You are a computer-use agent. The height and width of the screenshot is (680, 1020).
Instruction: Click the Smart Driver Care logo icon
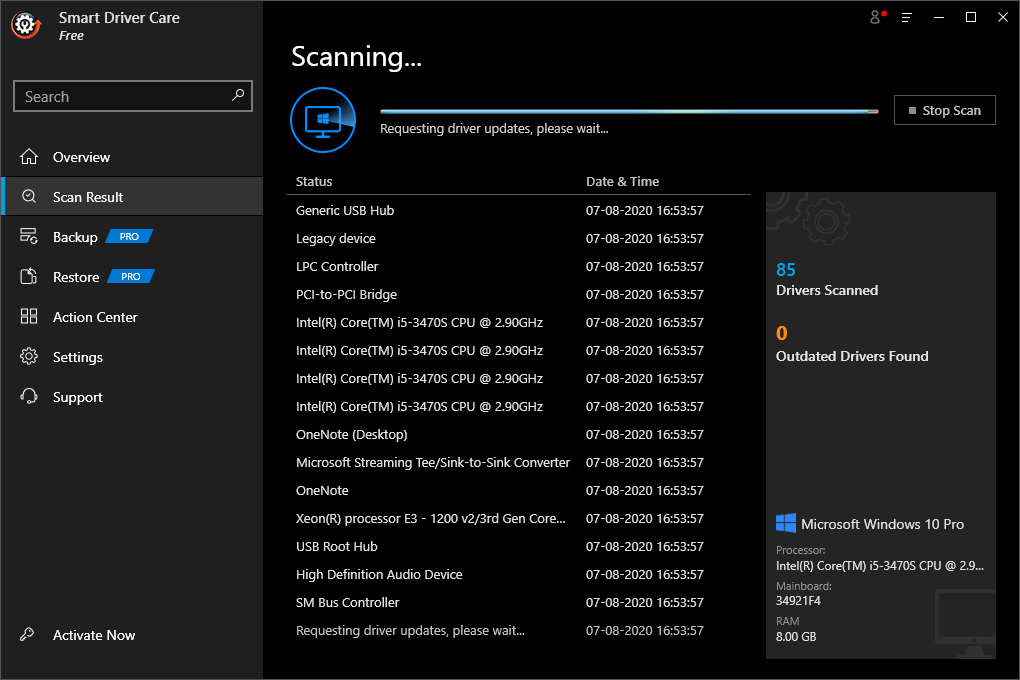(25, 26)
